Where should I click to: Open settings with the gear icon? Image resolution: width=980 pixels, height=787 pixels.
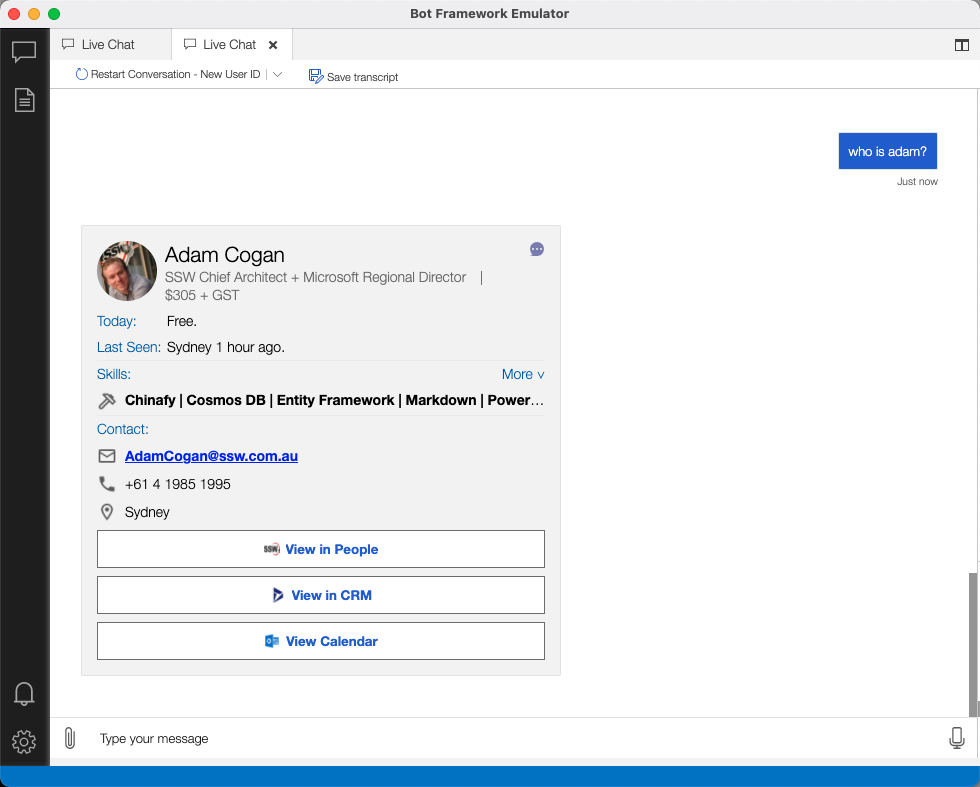click(24, 742)
